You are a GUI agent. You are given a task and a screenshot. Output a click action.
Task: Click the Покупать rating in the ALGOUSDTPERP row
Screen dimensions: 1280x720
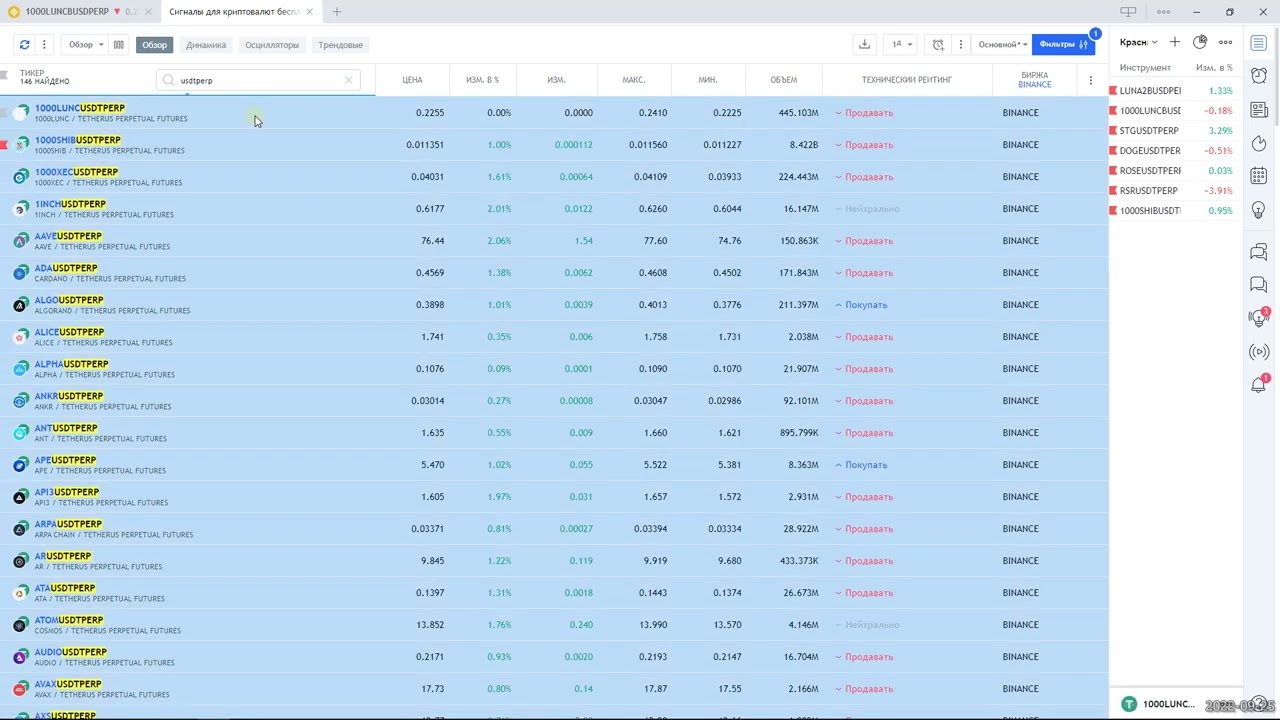coord(866,305)
